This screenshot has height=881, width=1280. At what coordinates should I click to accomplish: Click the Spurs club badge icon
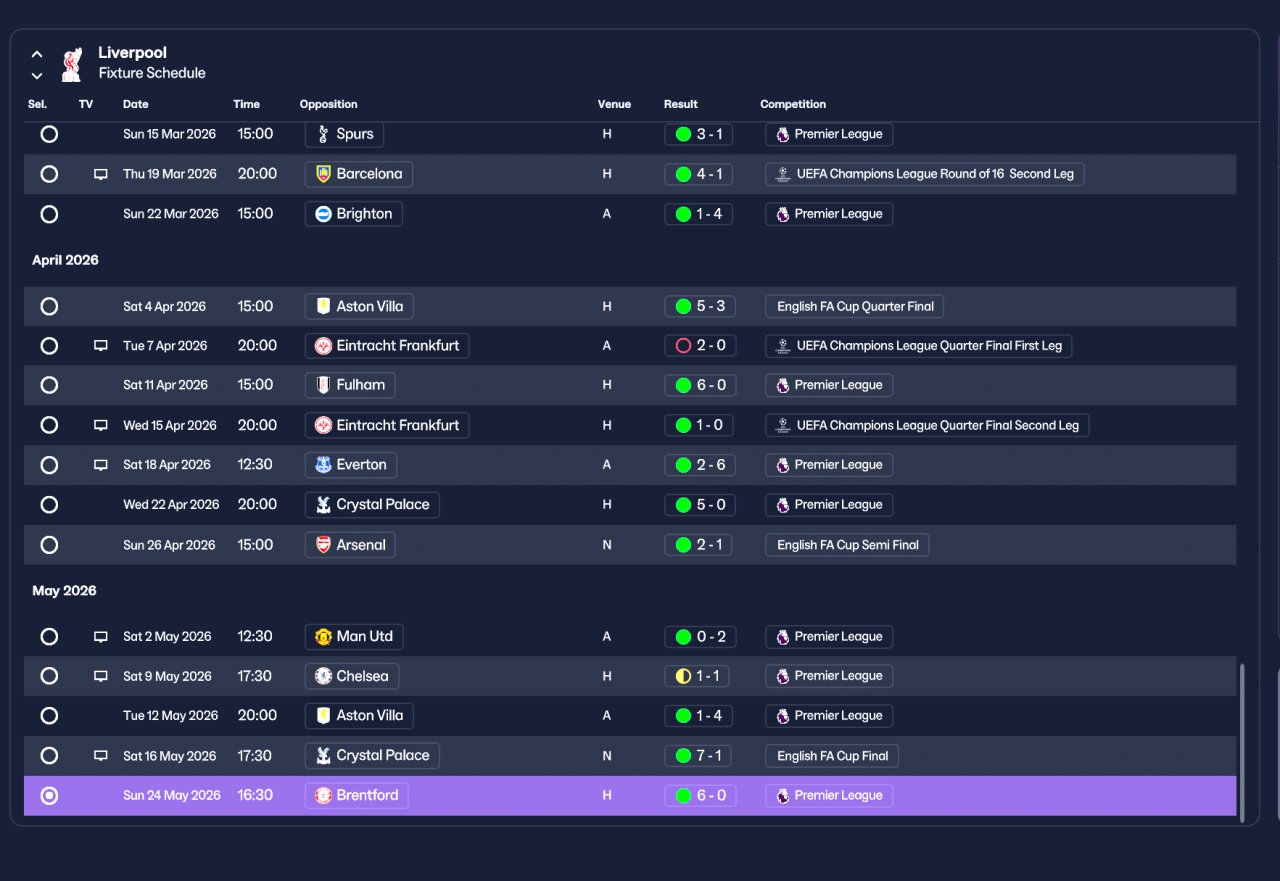(x=323, y=134)
